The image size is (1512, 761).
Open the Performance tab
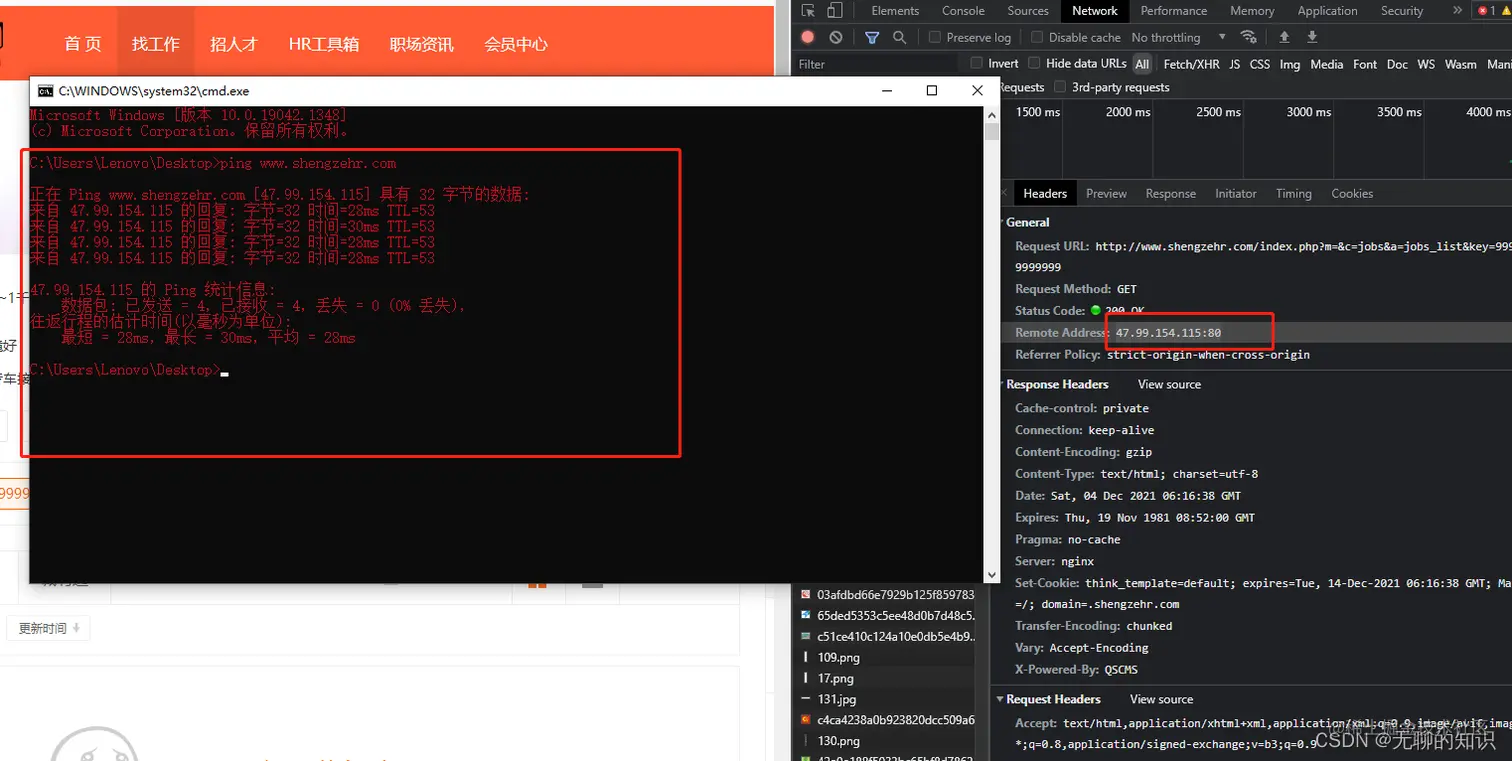tap(1174, 11)
